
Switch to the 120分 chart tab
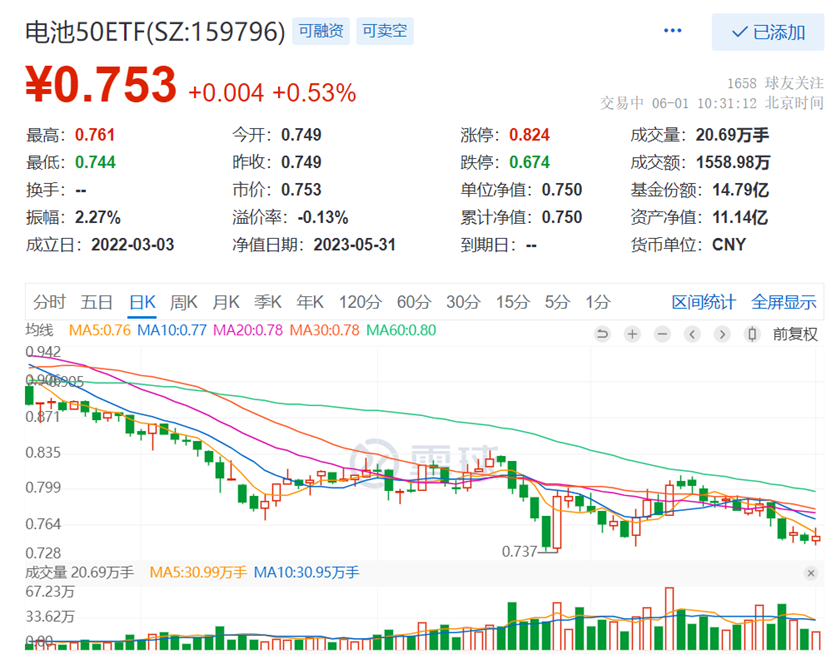click(360, 302)
